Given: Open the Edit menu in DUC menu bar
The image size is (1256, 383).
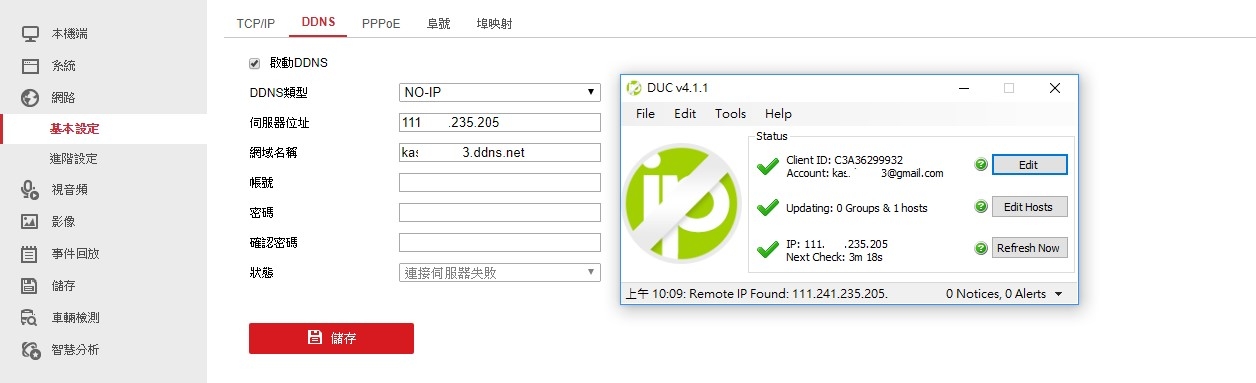Looking at the screenshot, I should click(685, 114).
